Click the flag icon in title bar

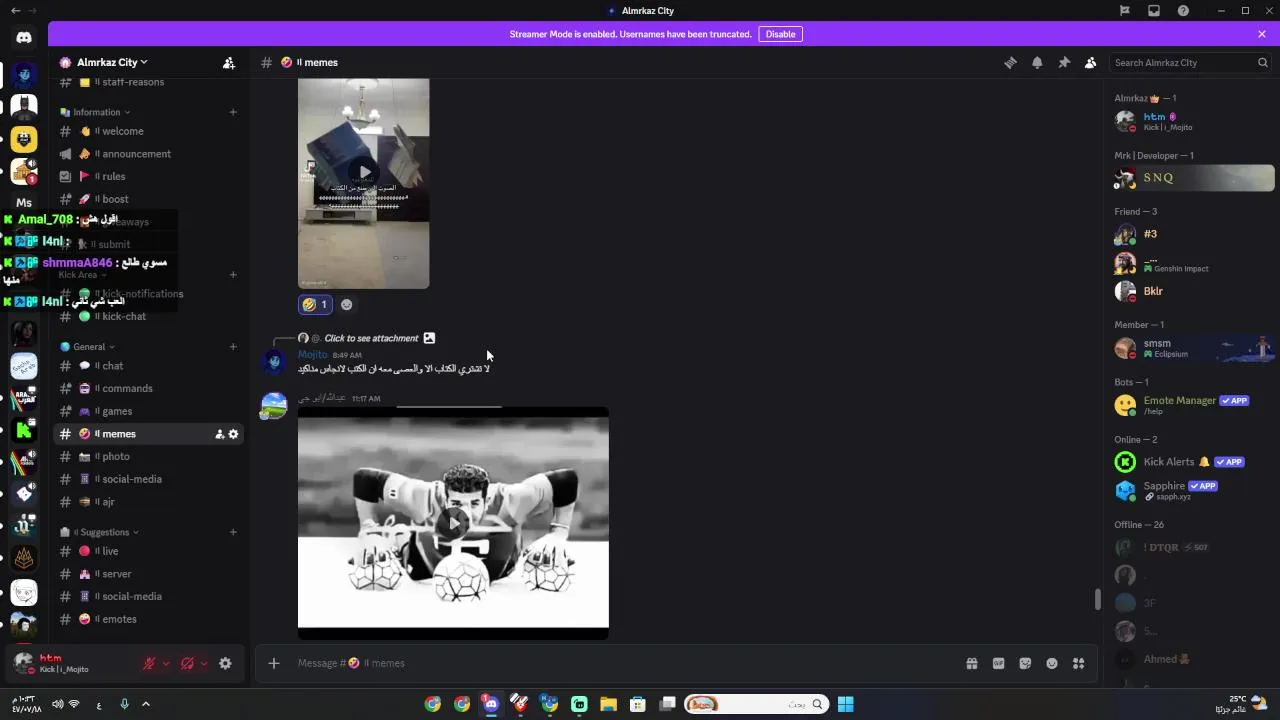pyautogui.click(x=1125, y=10)
